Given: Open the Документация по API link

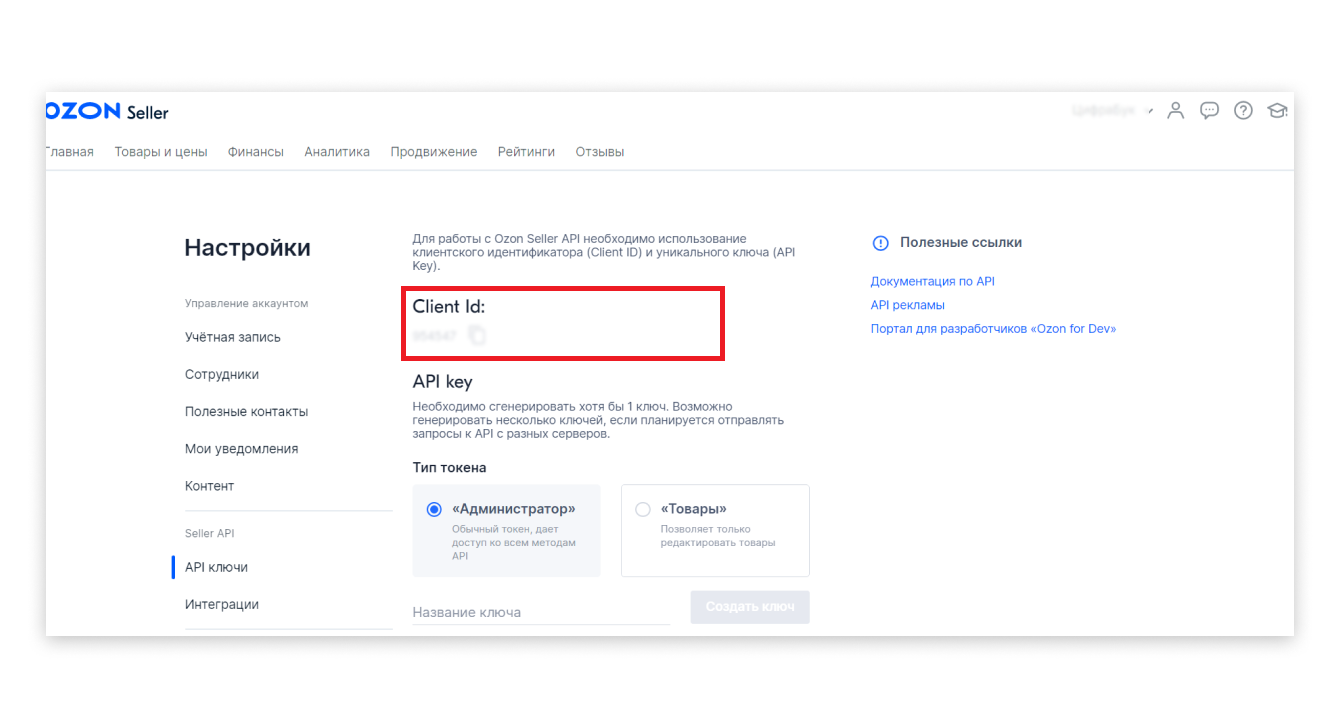Looking at the screenshot, I should tap(933, 282).
